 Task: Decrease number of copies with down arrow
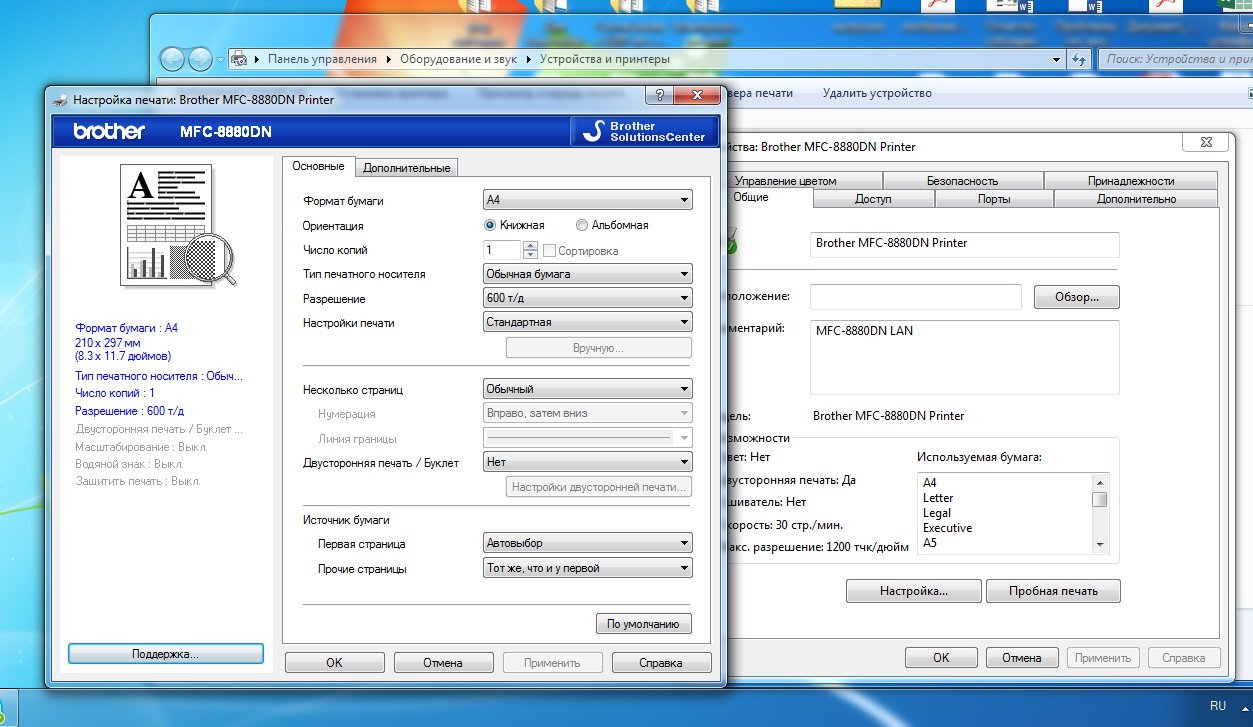click(x=530, y=254)
